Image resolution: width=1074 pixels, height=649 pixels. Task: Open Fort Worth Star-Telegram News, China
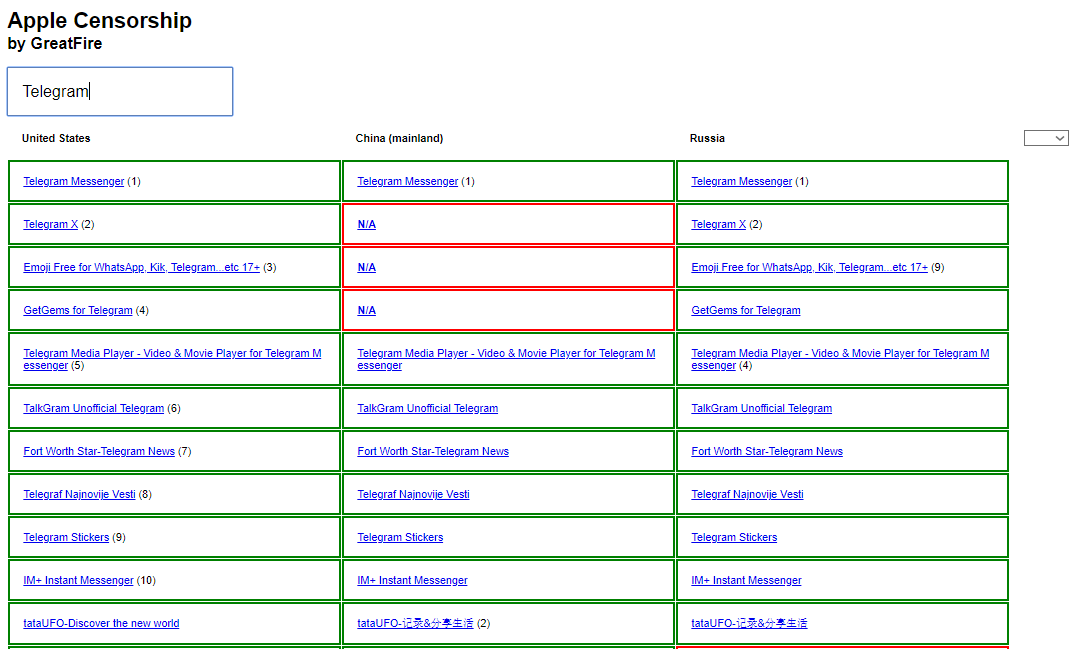coord(433,452)
